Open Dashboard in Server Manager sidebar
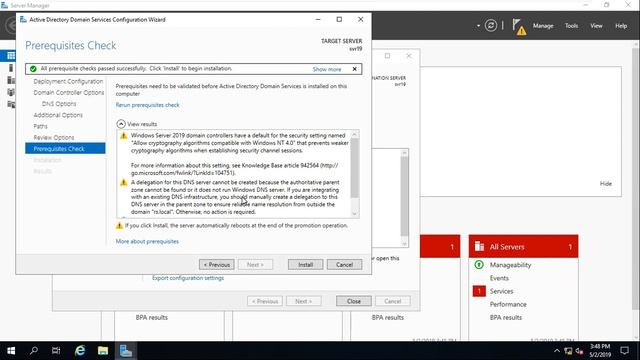This screenshot has width=640, height=360. point(11,56)
